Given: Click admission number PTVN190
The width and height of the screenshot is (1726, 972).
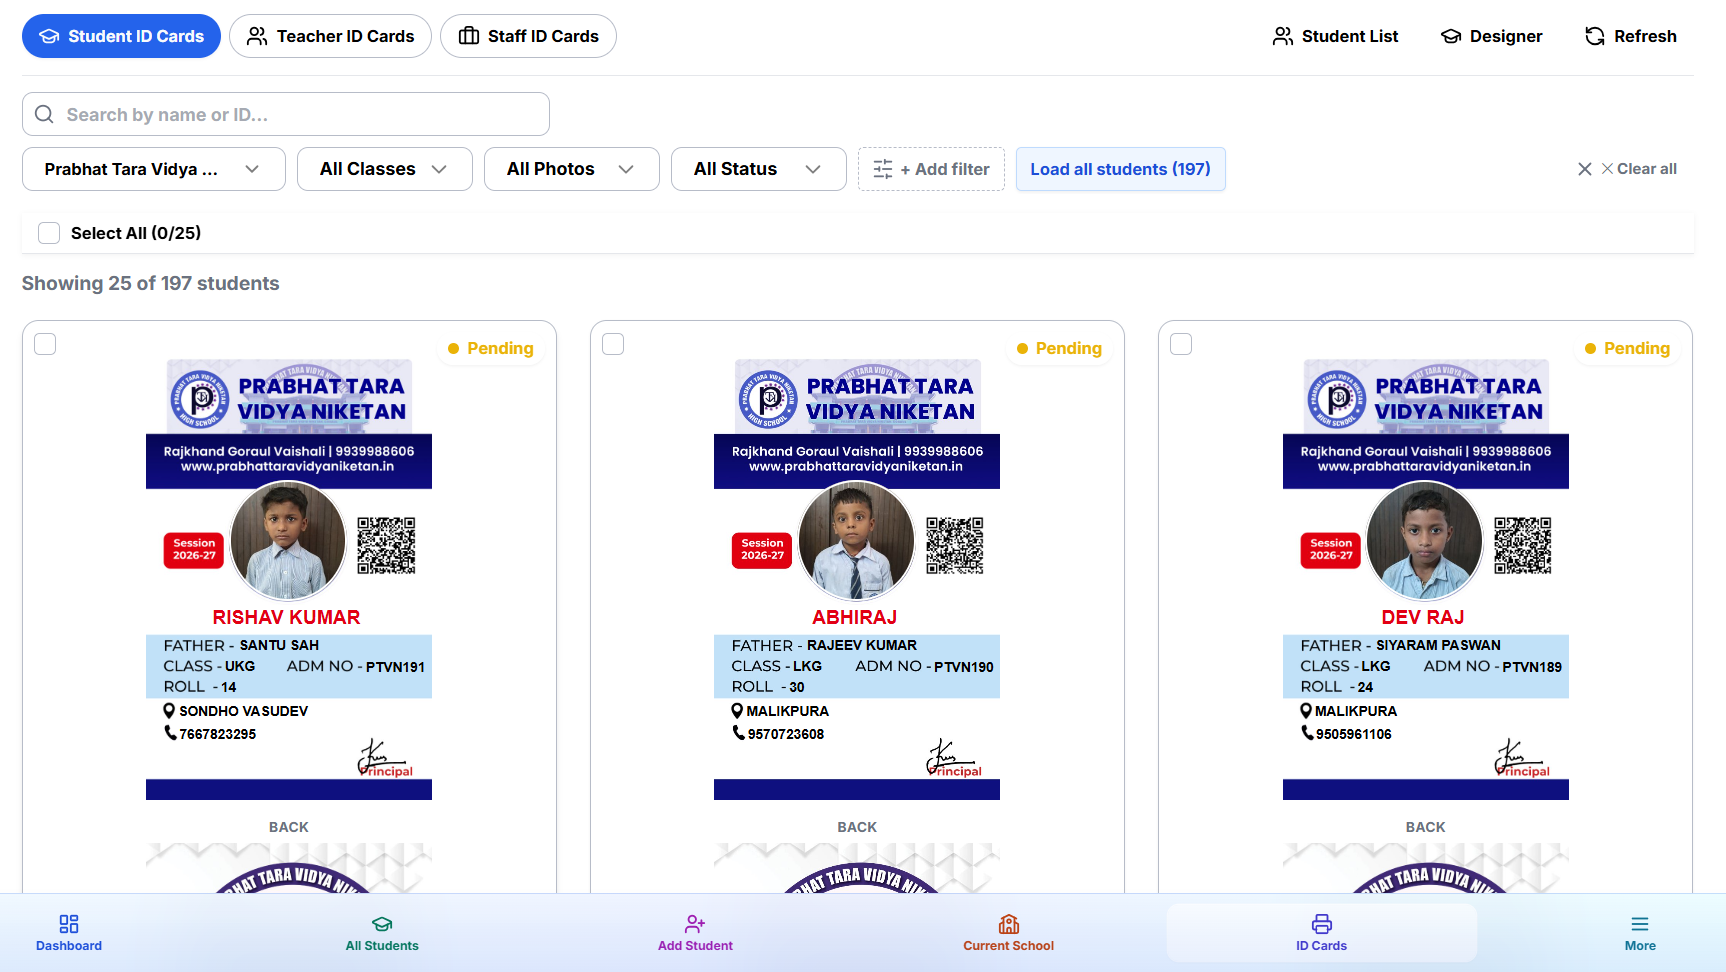Looking at the screenshot, I should coord(963,667).
